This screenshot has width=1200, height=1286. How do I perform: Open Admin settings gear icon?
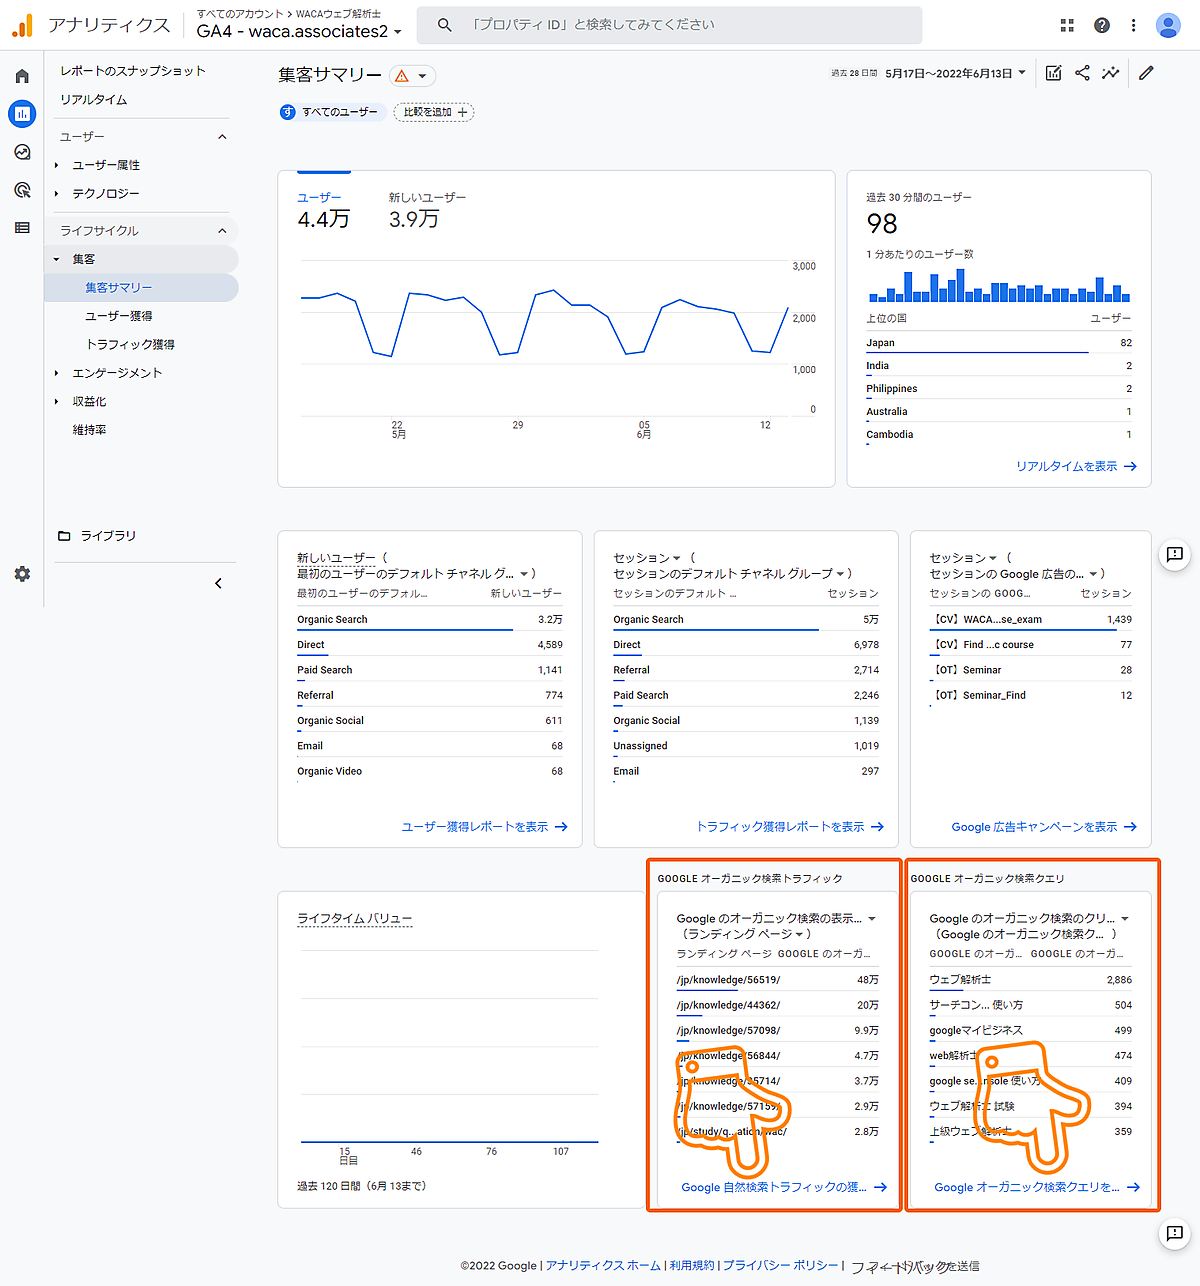pyautogui.click(x=22, y=574)
